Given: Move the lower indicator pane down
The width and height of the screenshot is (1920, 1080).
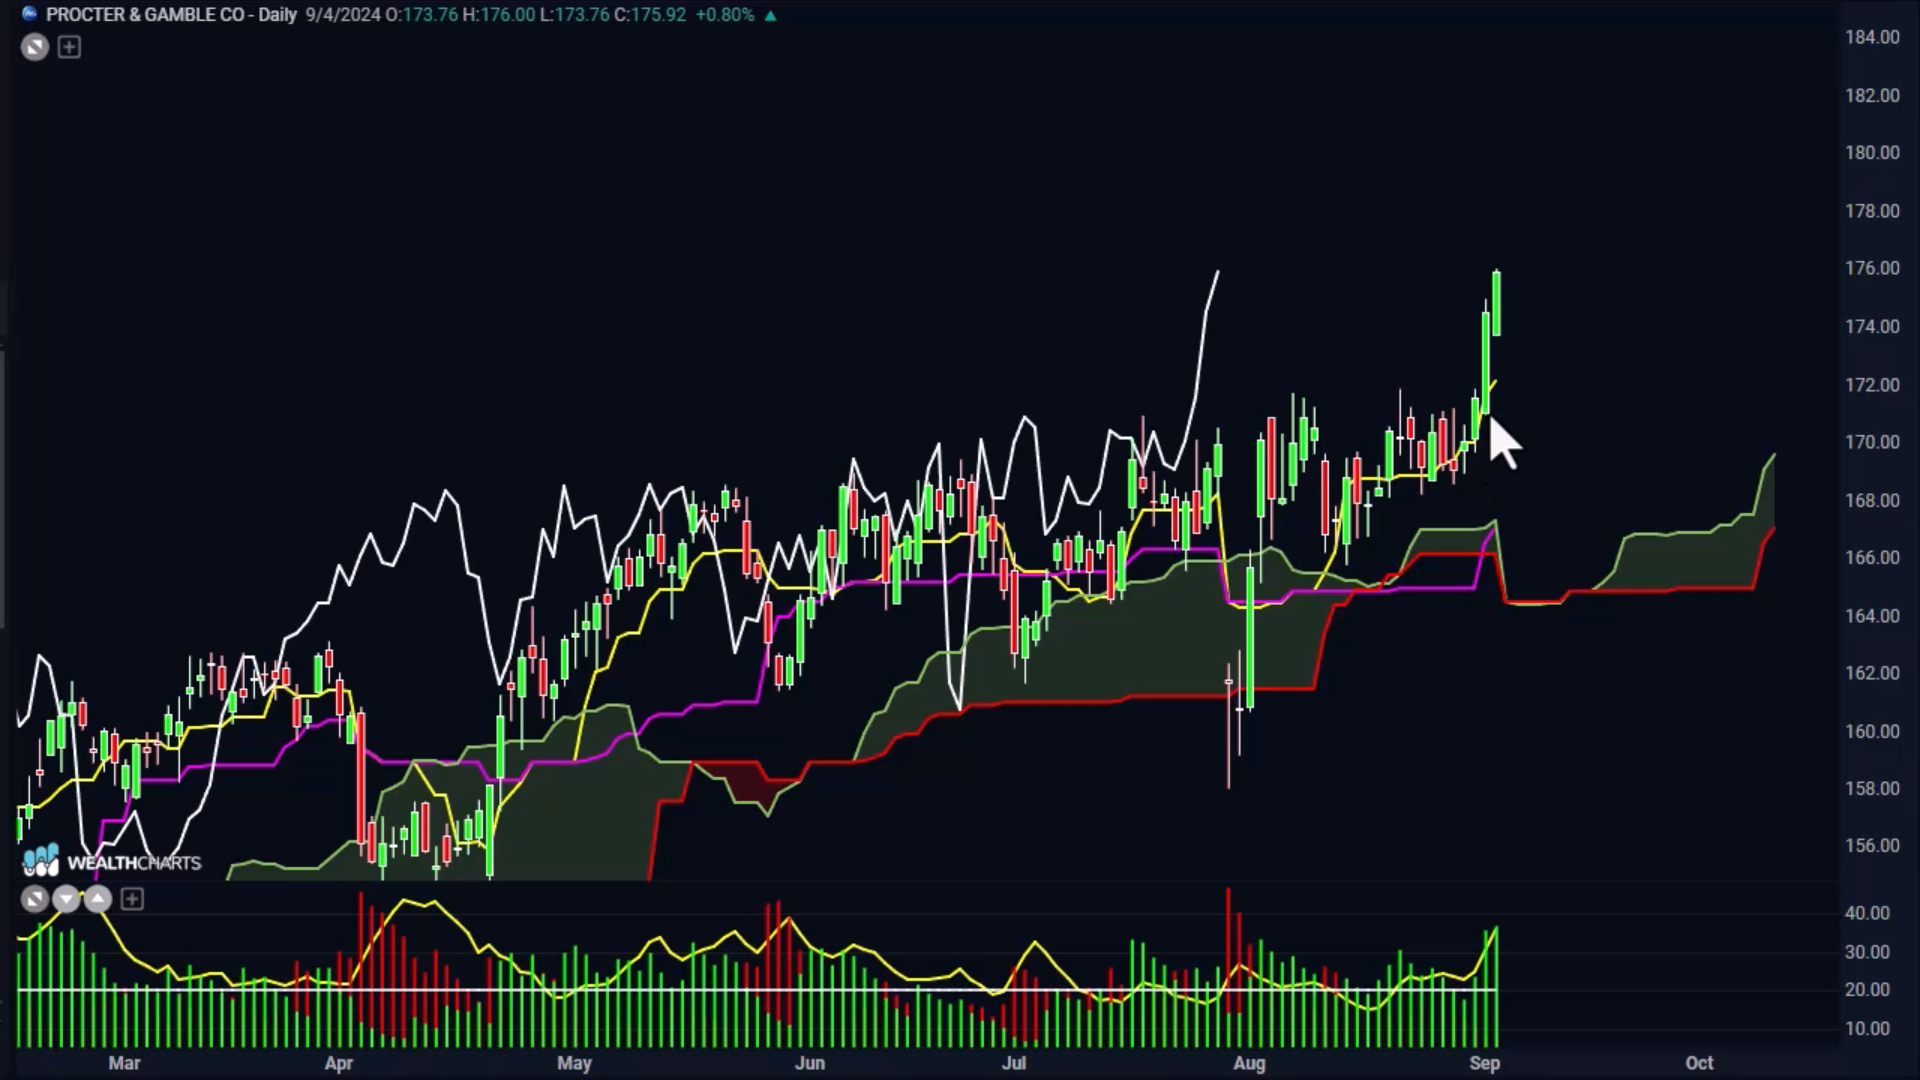Looking at the screenshot, I should [66, 899].
